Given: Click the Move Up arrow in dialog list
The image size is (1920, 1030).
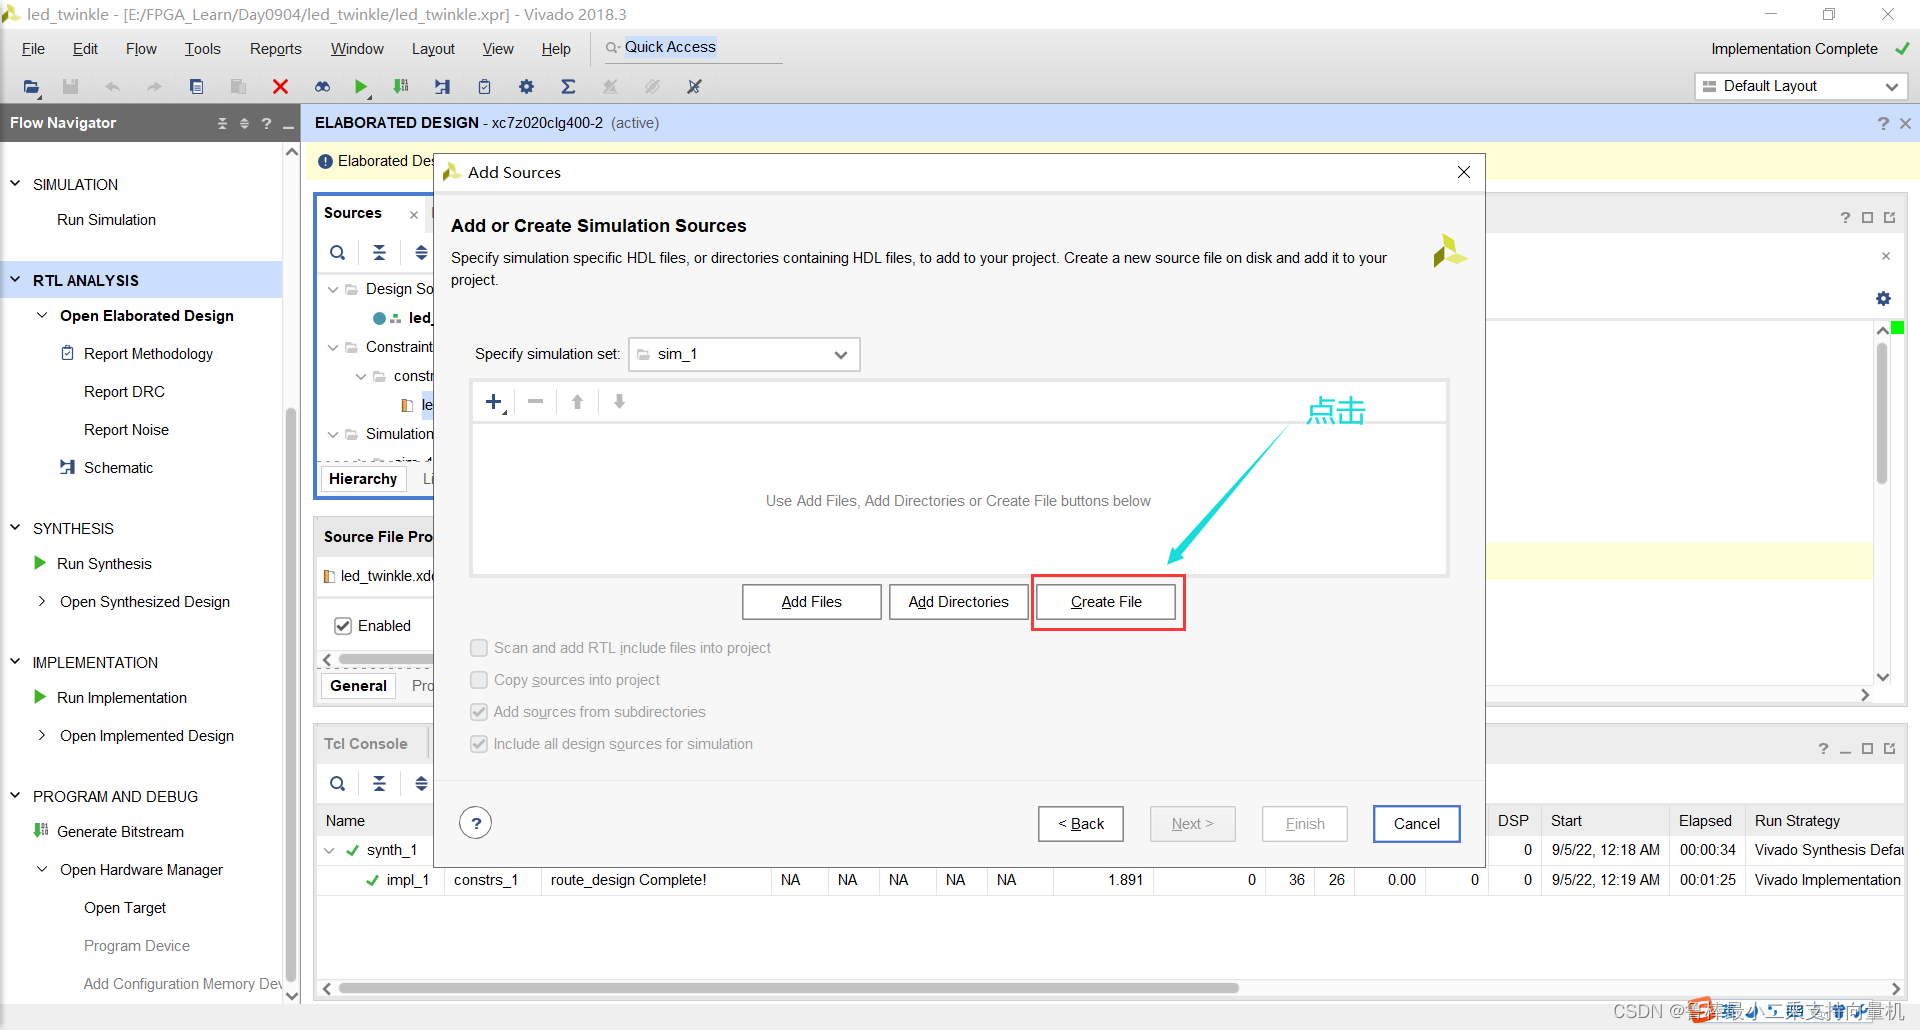Looking at the screenshot, I should 577,402.
